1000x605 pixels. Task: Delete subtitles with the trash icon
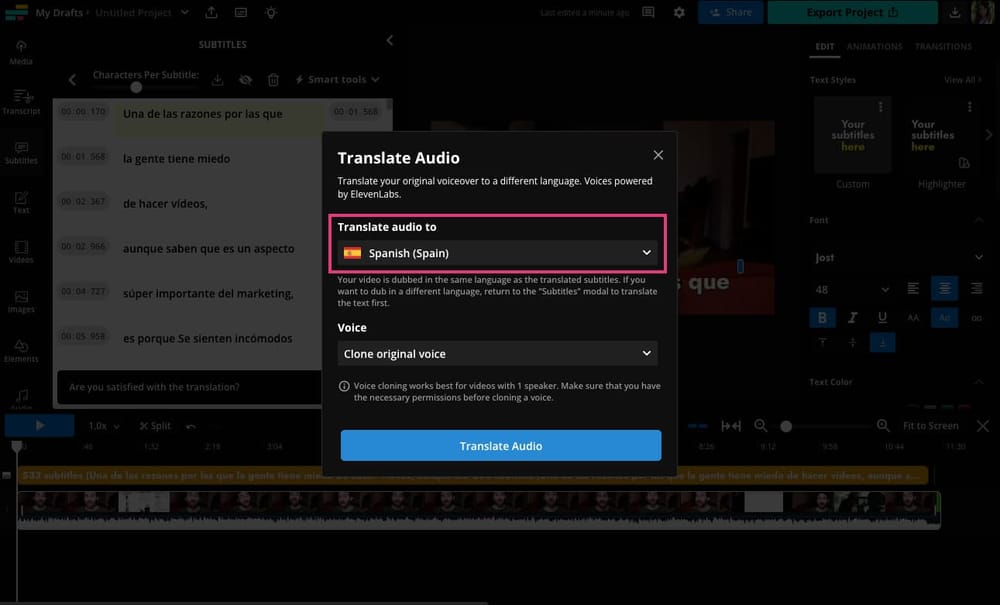[x=273, y=79]
